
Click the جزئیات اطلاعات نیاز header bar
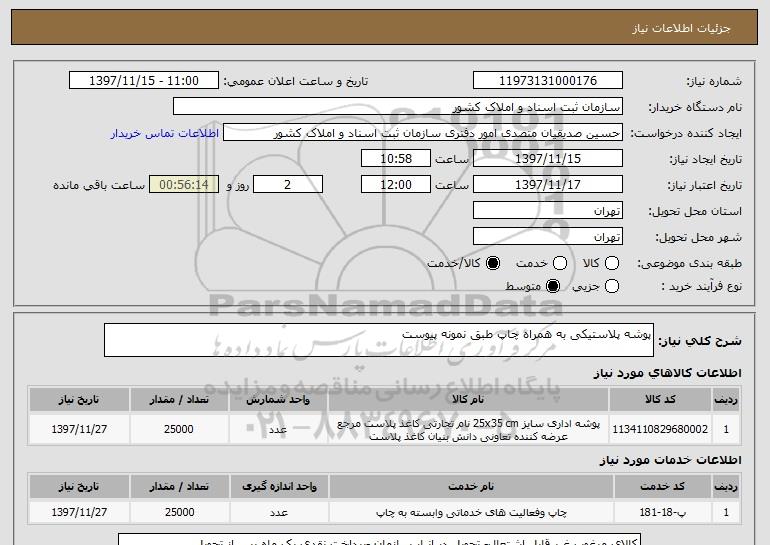pos(385,28)
